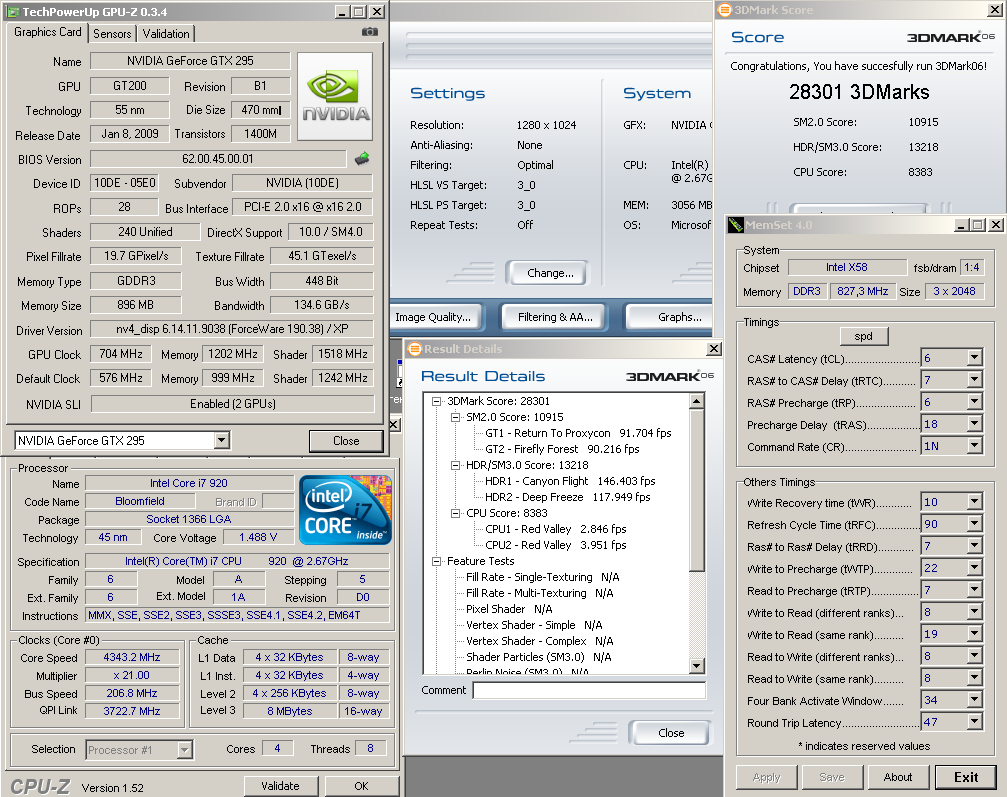1007x797 pixels.
Task: Open the Processor #1 selection dropdown
Action: (184, 749)
